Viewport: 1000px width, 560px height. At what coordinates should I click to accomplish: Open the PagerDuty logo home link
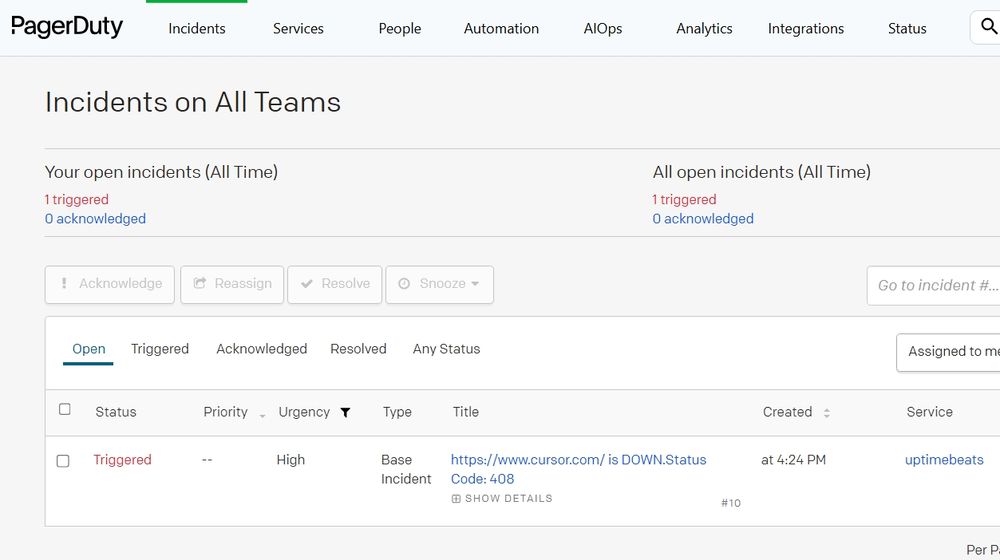tap(67, 27)
